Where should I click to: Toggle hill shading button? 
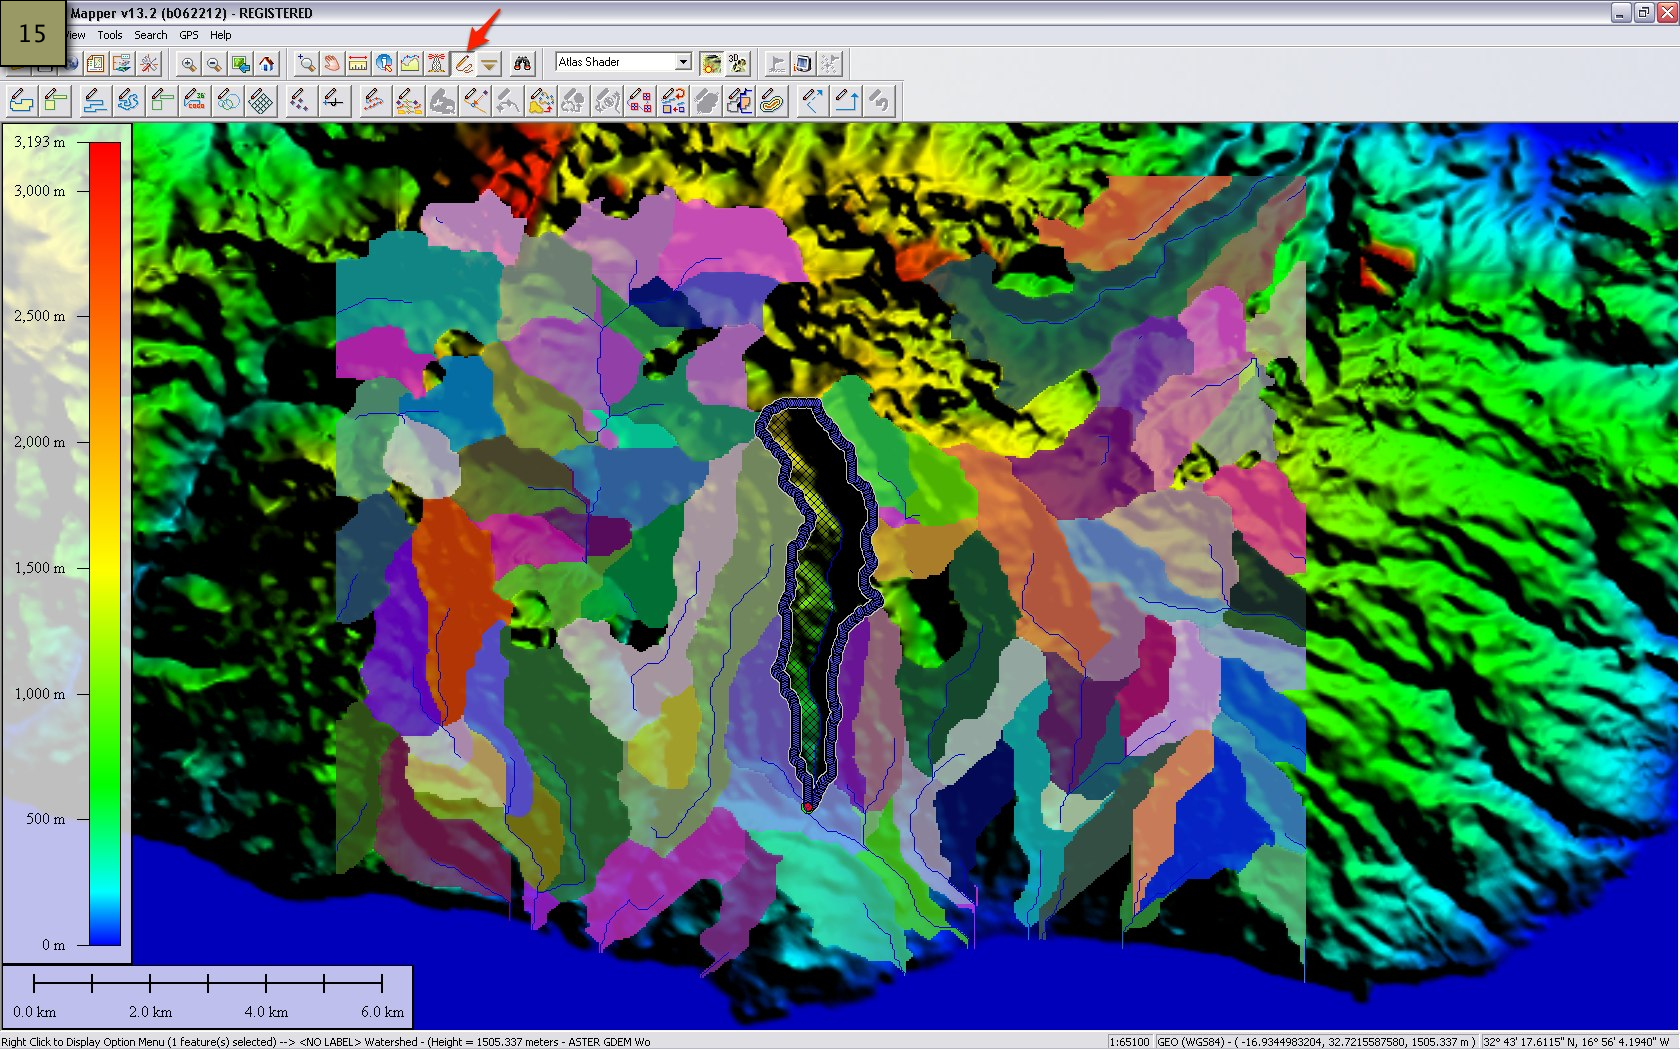(x=711, y=64)
